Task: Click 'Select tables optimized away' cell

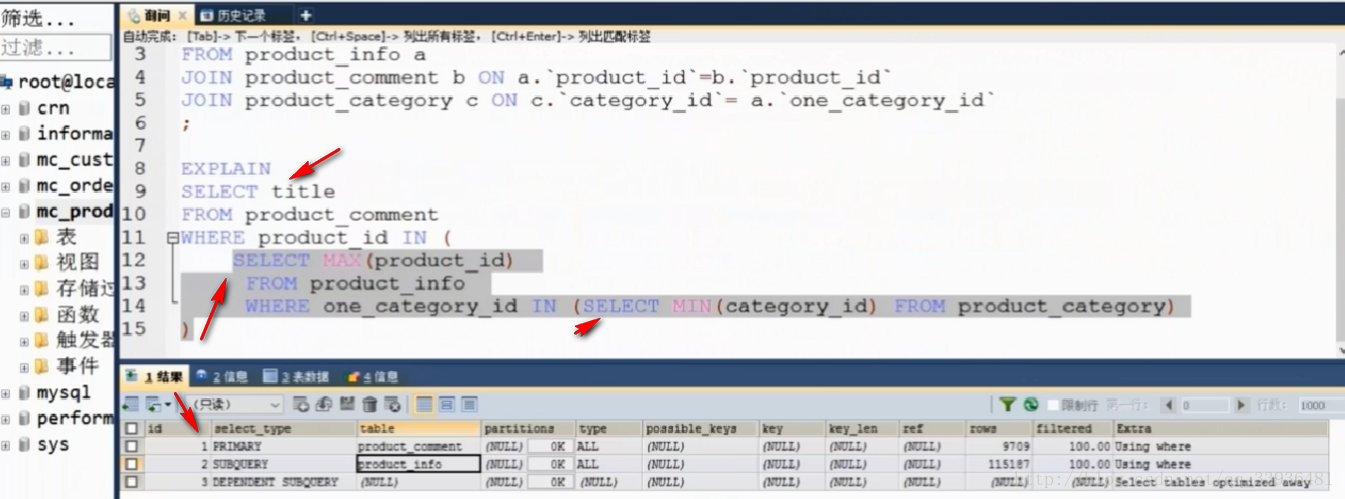Action: (1220, 481)
